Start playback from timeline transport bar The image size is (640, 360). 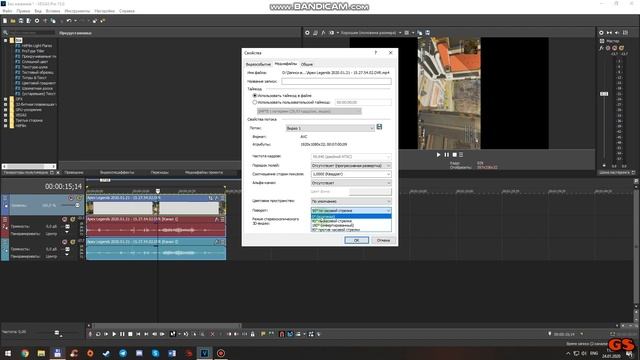114,334
